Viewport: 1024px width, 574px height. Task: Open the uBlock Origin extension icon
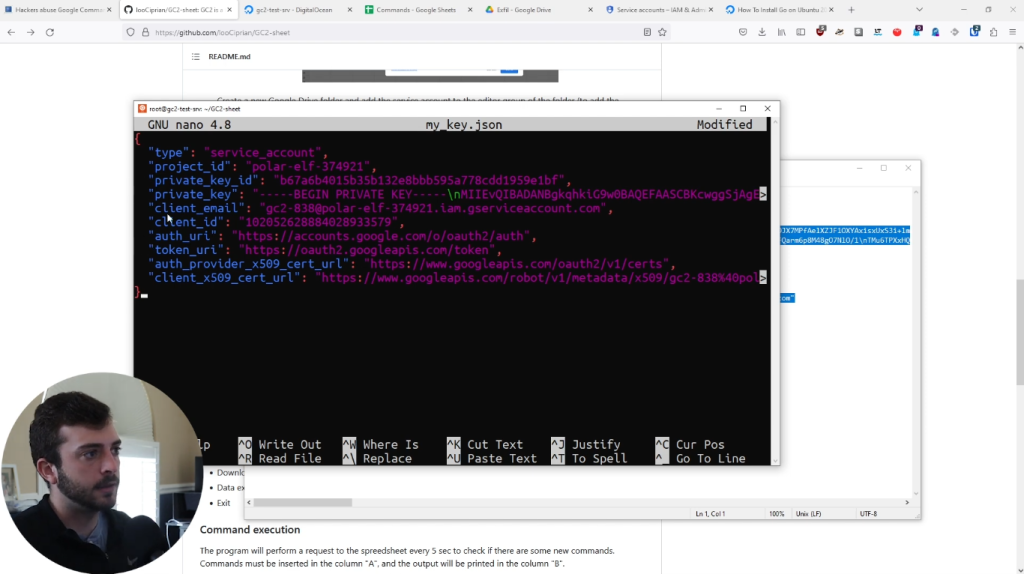(820, 31)
